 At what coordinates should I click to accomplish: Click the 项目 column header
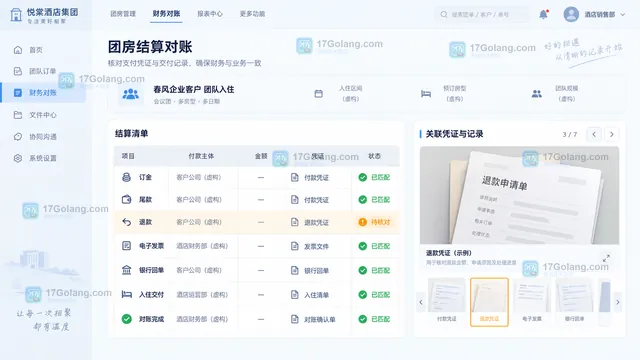[x=128, y=156]
